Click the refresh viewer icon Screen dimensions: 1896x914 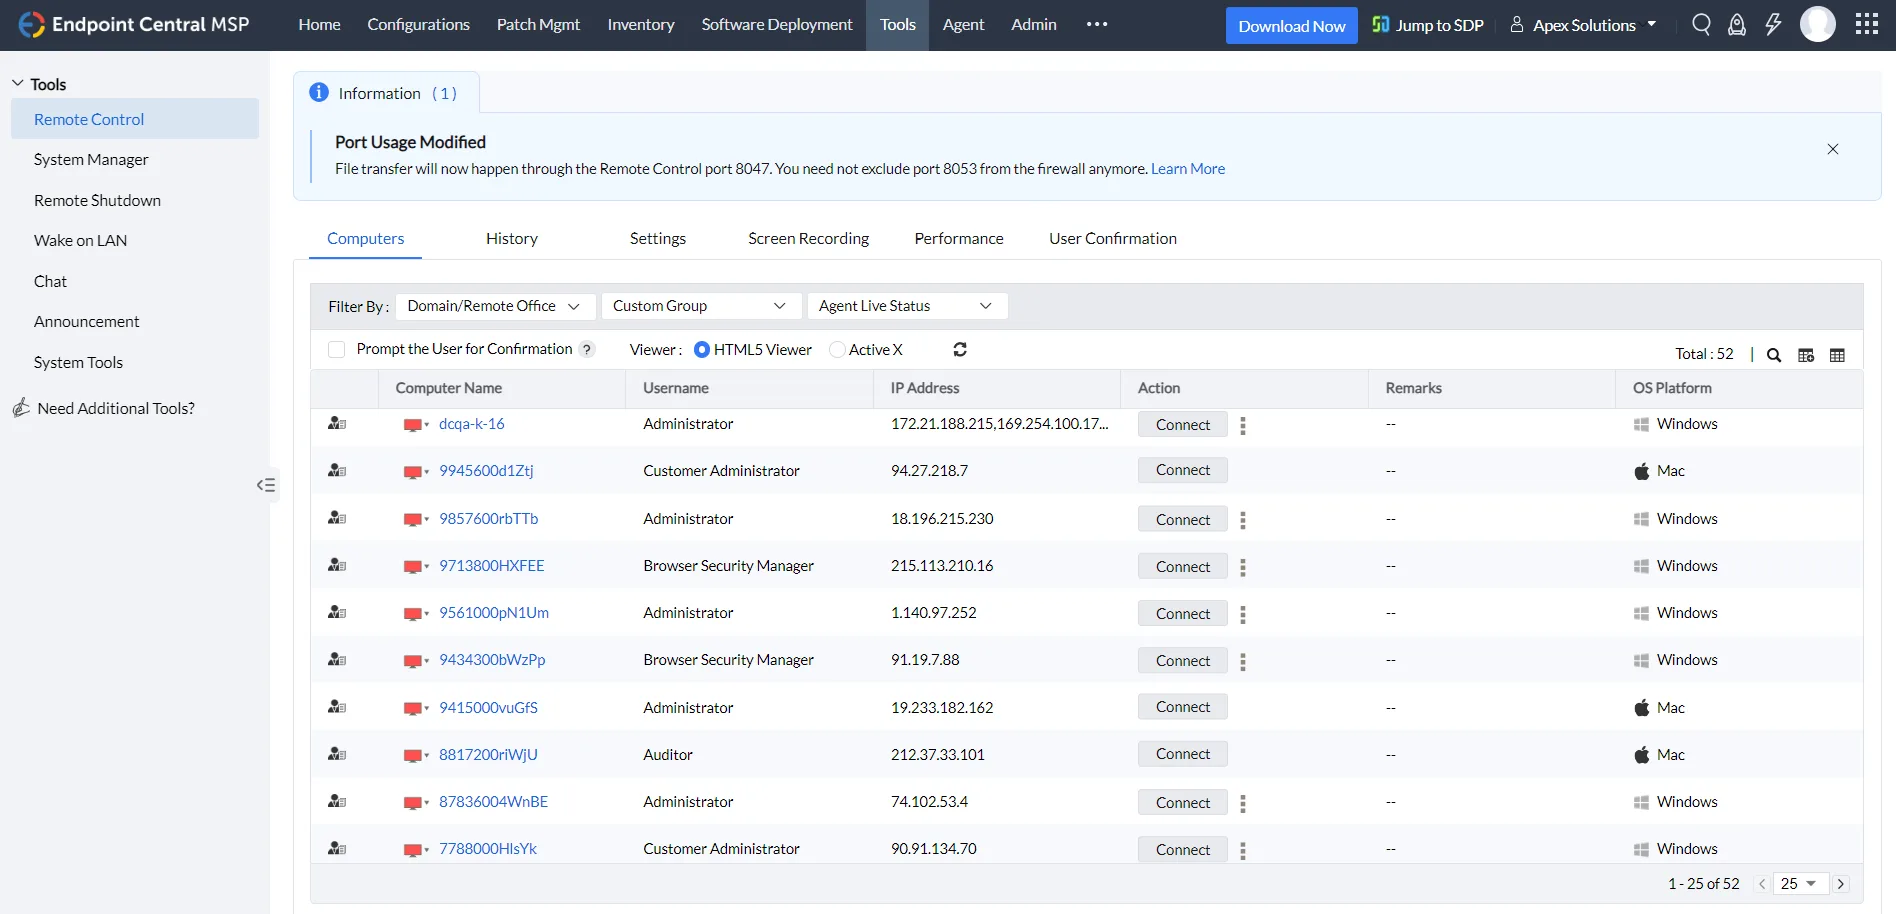(960, 349)
